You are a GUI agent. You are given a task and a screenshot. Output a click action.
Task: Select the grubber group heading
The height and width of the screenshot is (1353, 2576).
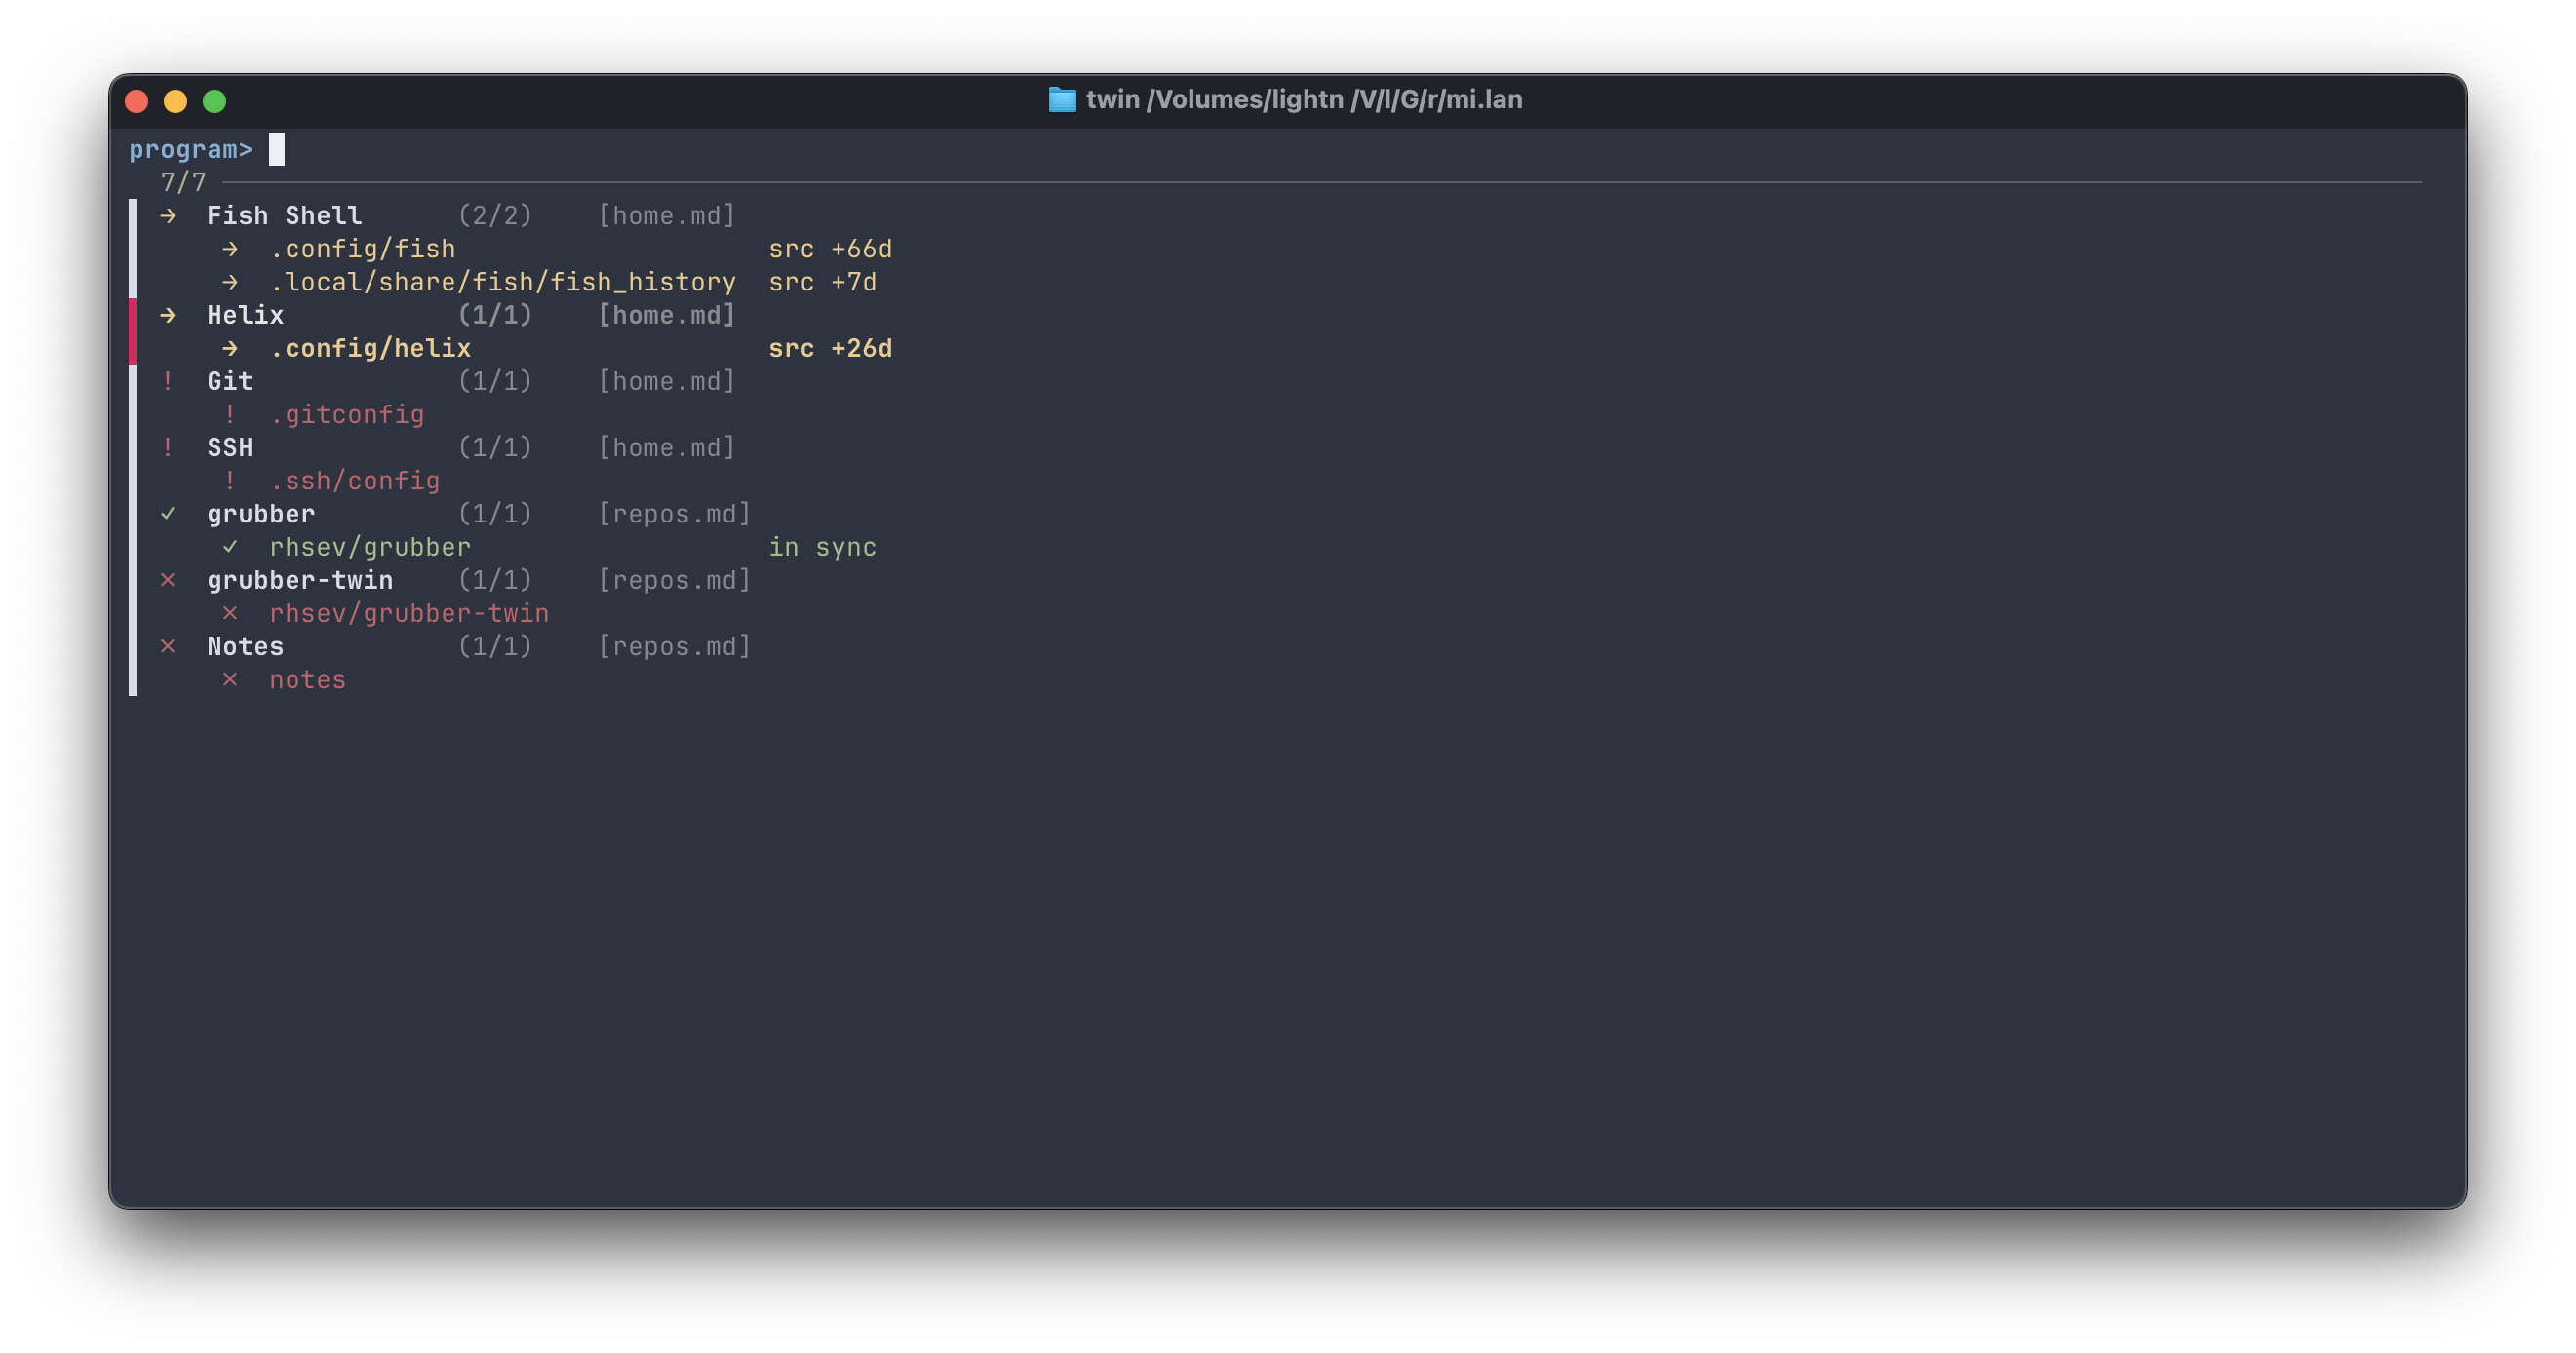[x=455, y=513]
